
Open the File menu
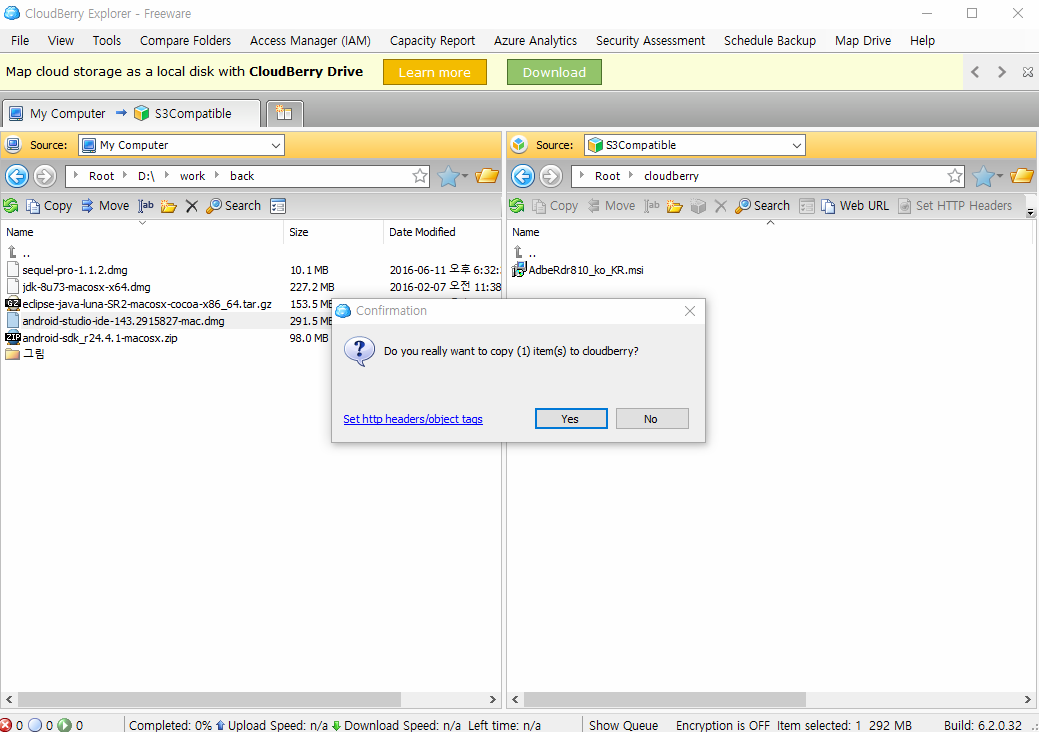coord(20,40)
